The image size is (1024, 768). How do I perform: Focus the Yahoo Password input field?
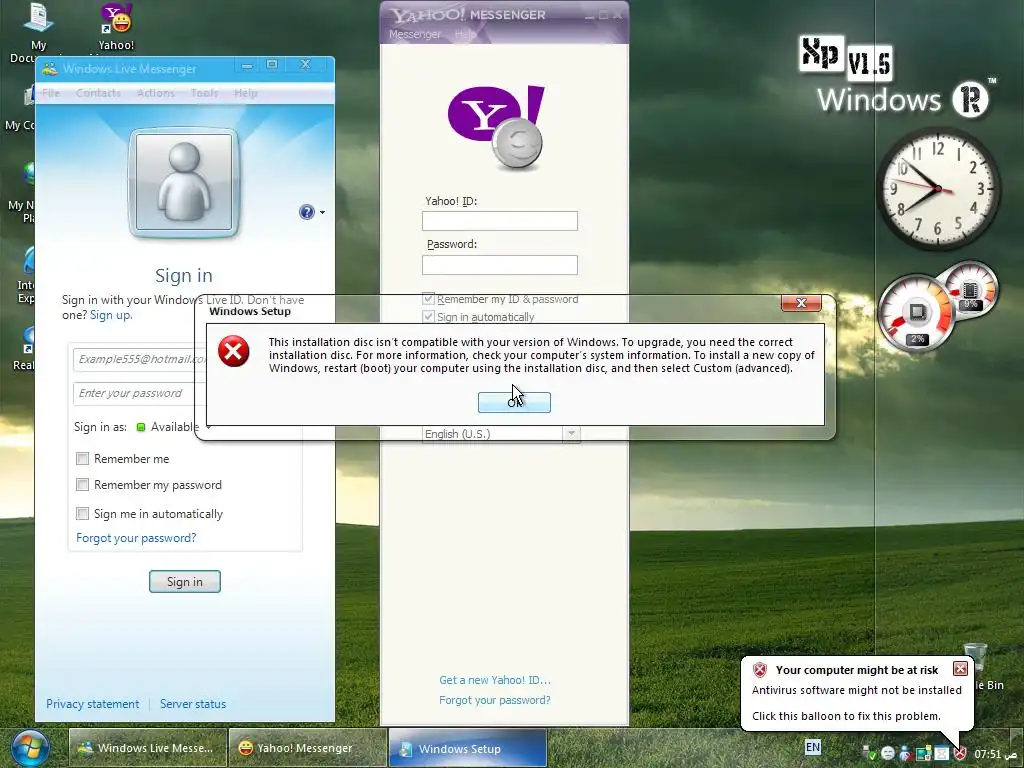[x=500, y=264]
